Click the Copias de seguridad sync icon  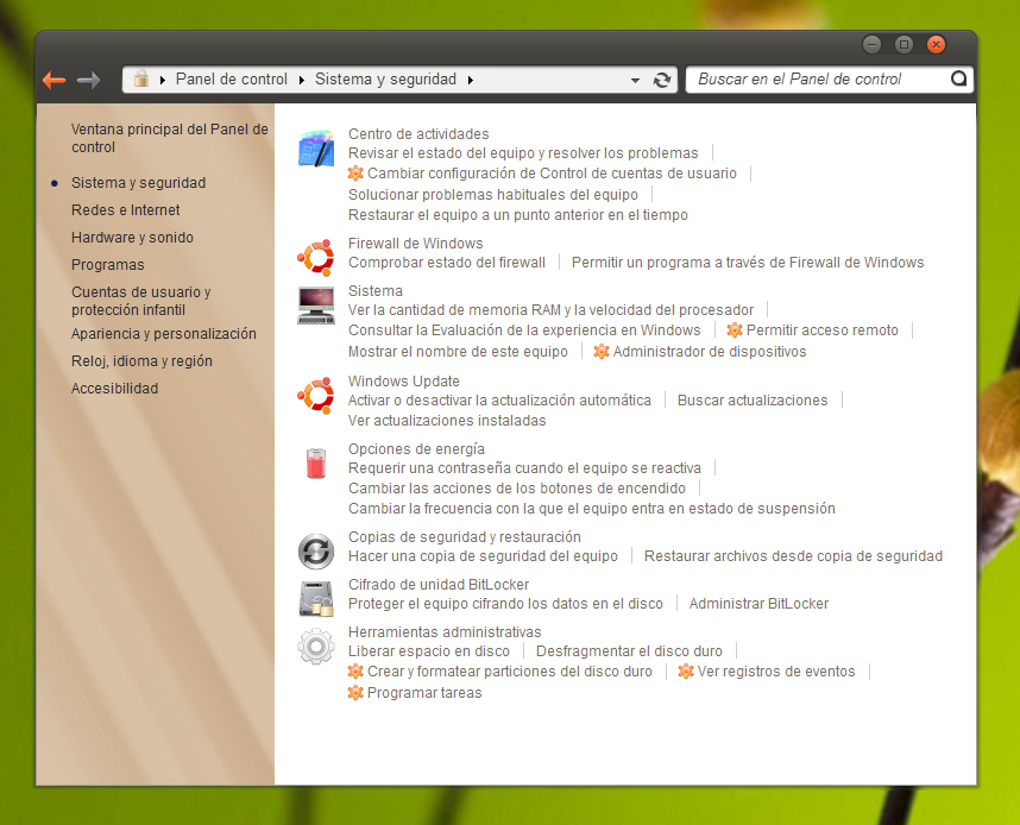tap(316, 551)
